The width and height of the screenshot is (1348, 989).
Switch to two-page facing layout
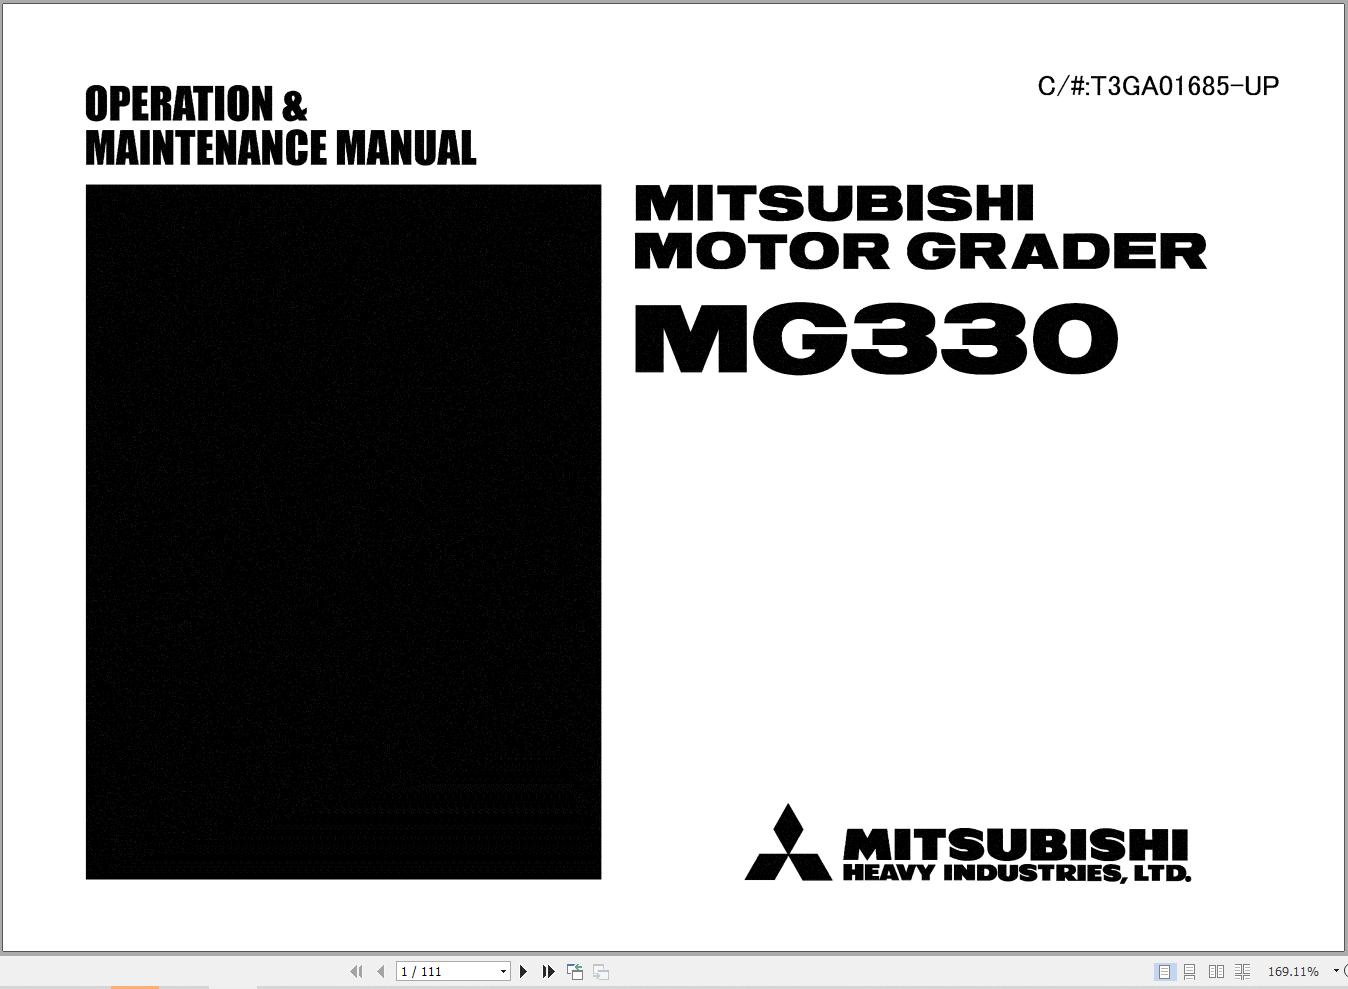[1216, 971]
